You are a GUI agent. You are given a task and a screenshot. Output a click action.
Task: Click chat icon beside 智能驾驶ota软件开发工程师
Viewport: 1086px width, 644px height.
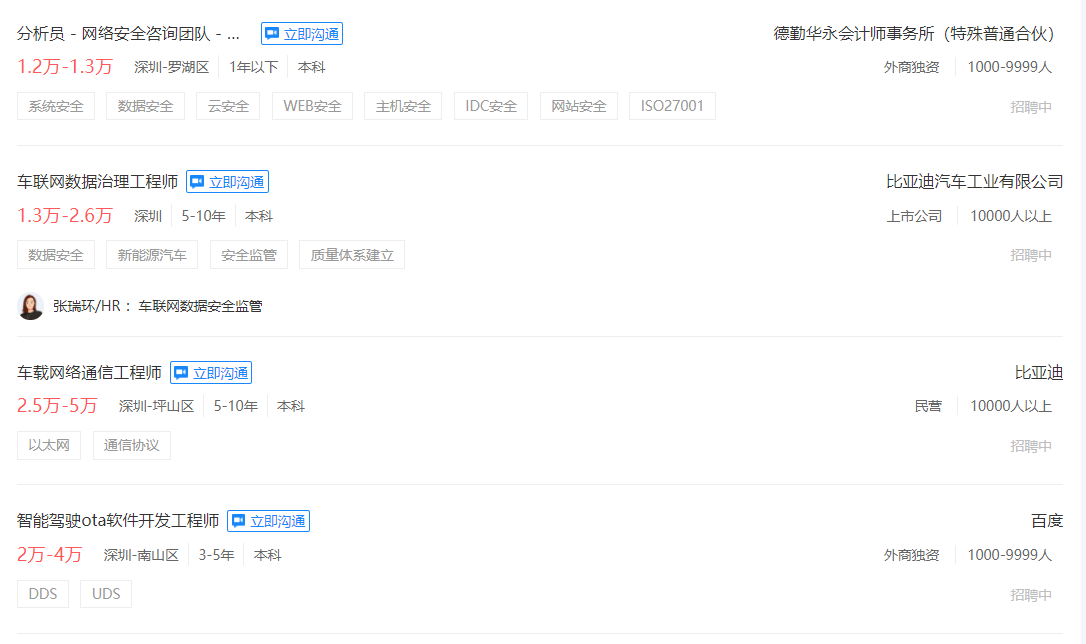pos(238,521)
